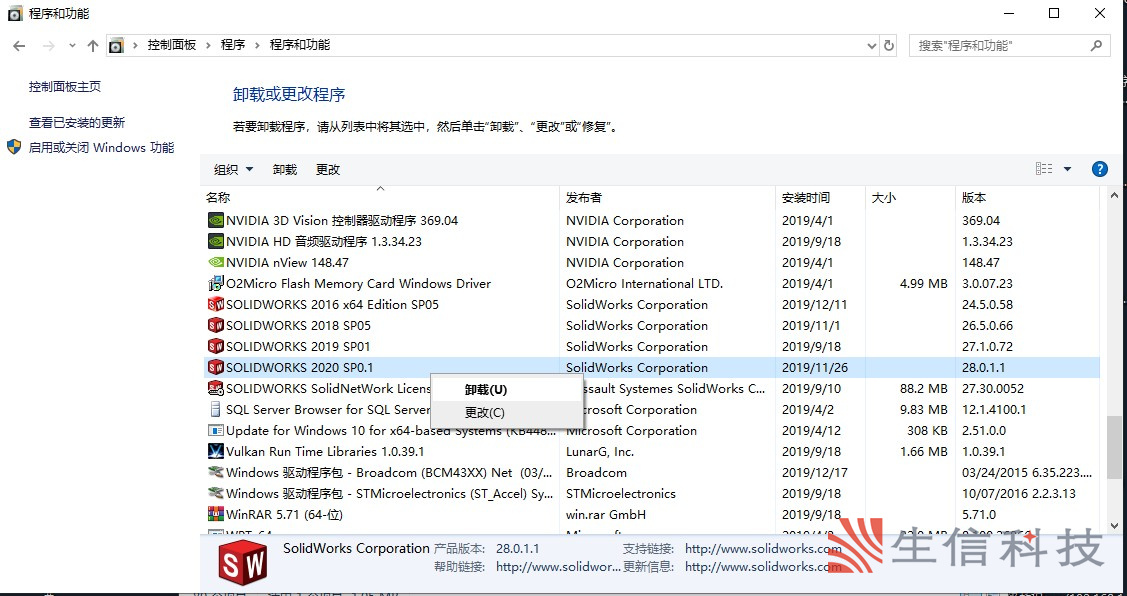The width and height of the screenshot is (1127, 596).
Task: Click the 'LunarG, Inc.' publisher cell
Action: pyautogui.click(x=600, y=451)
